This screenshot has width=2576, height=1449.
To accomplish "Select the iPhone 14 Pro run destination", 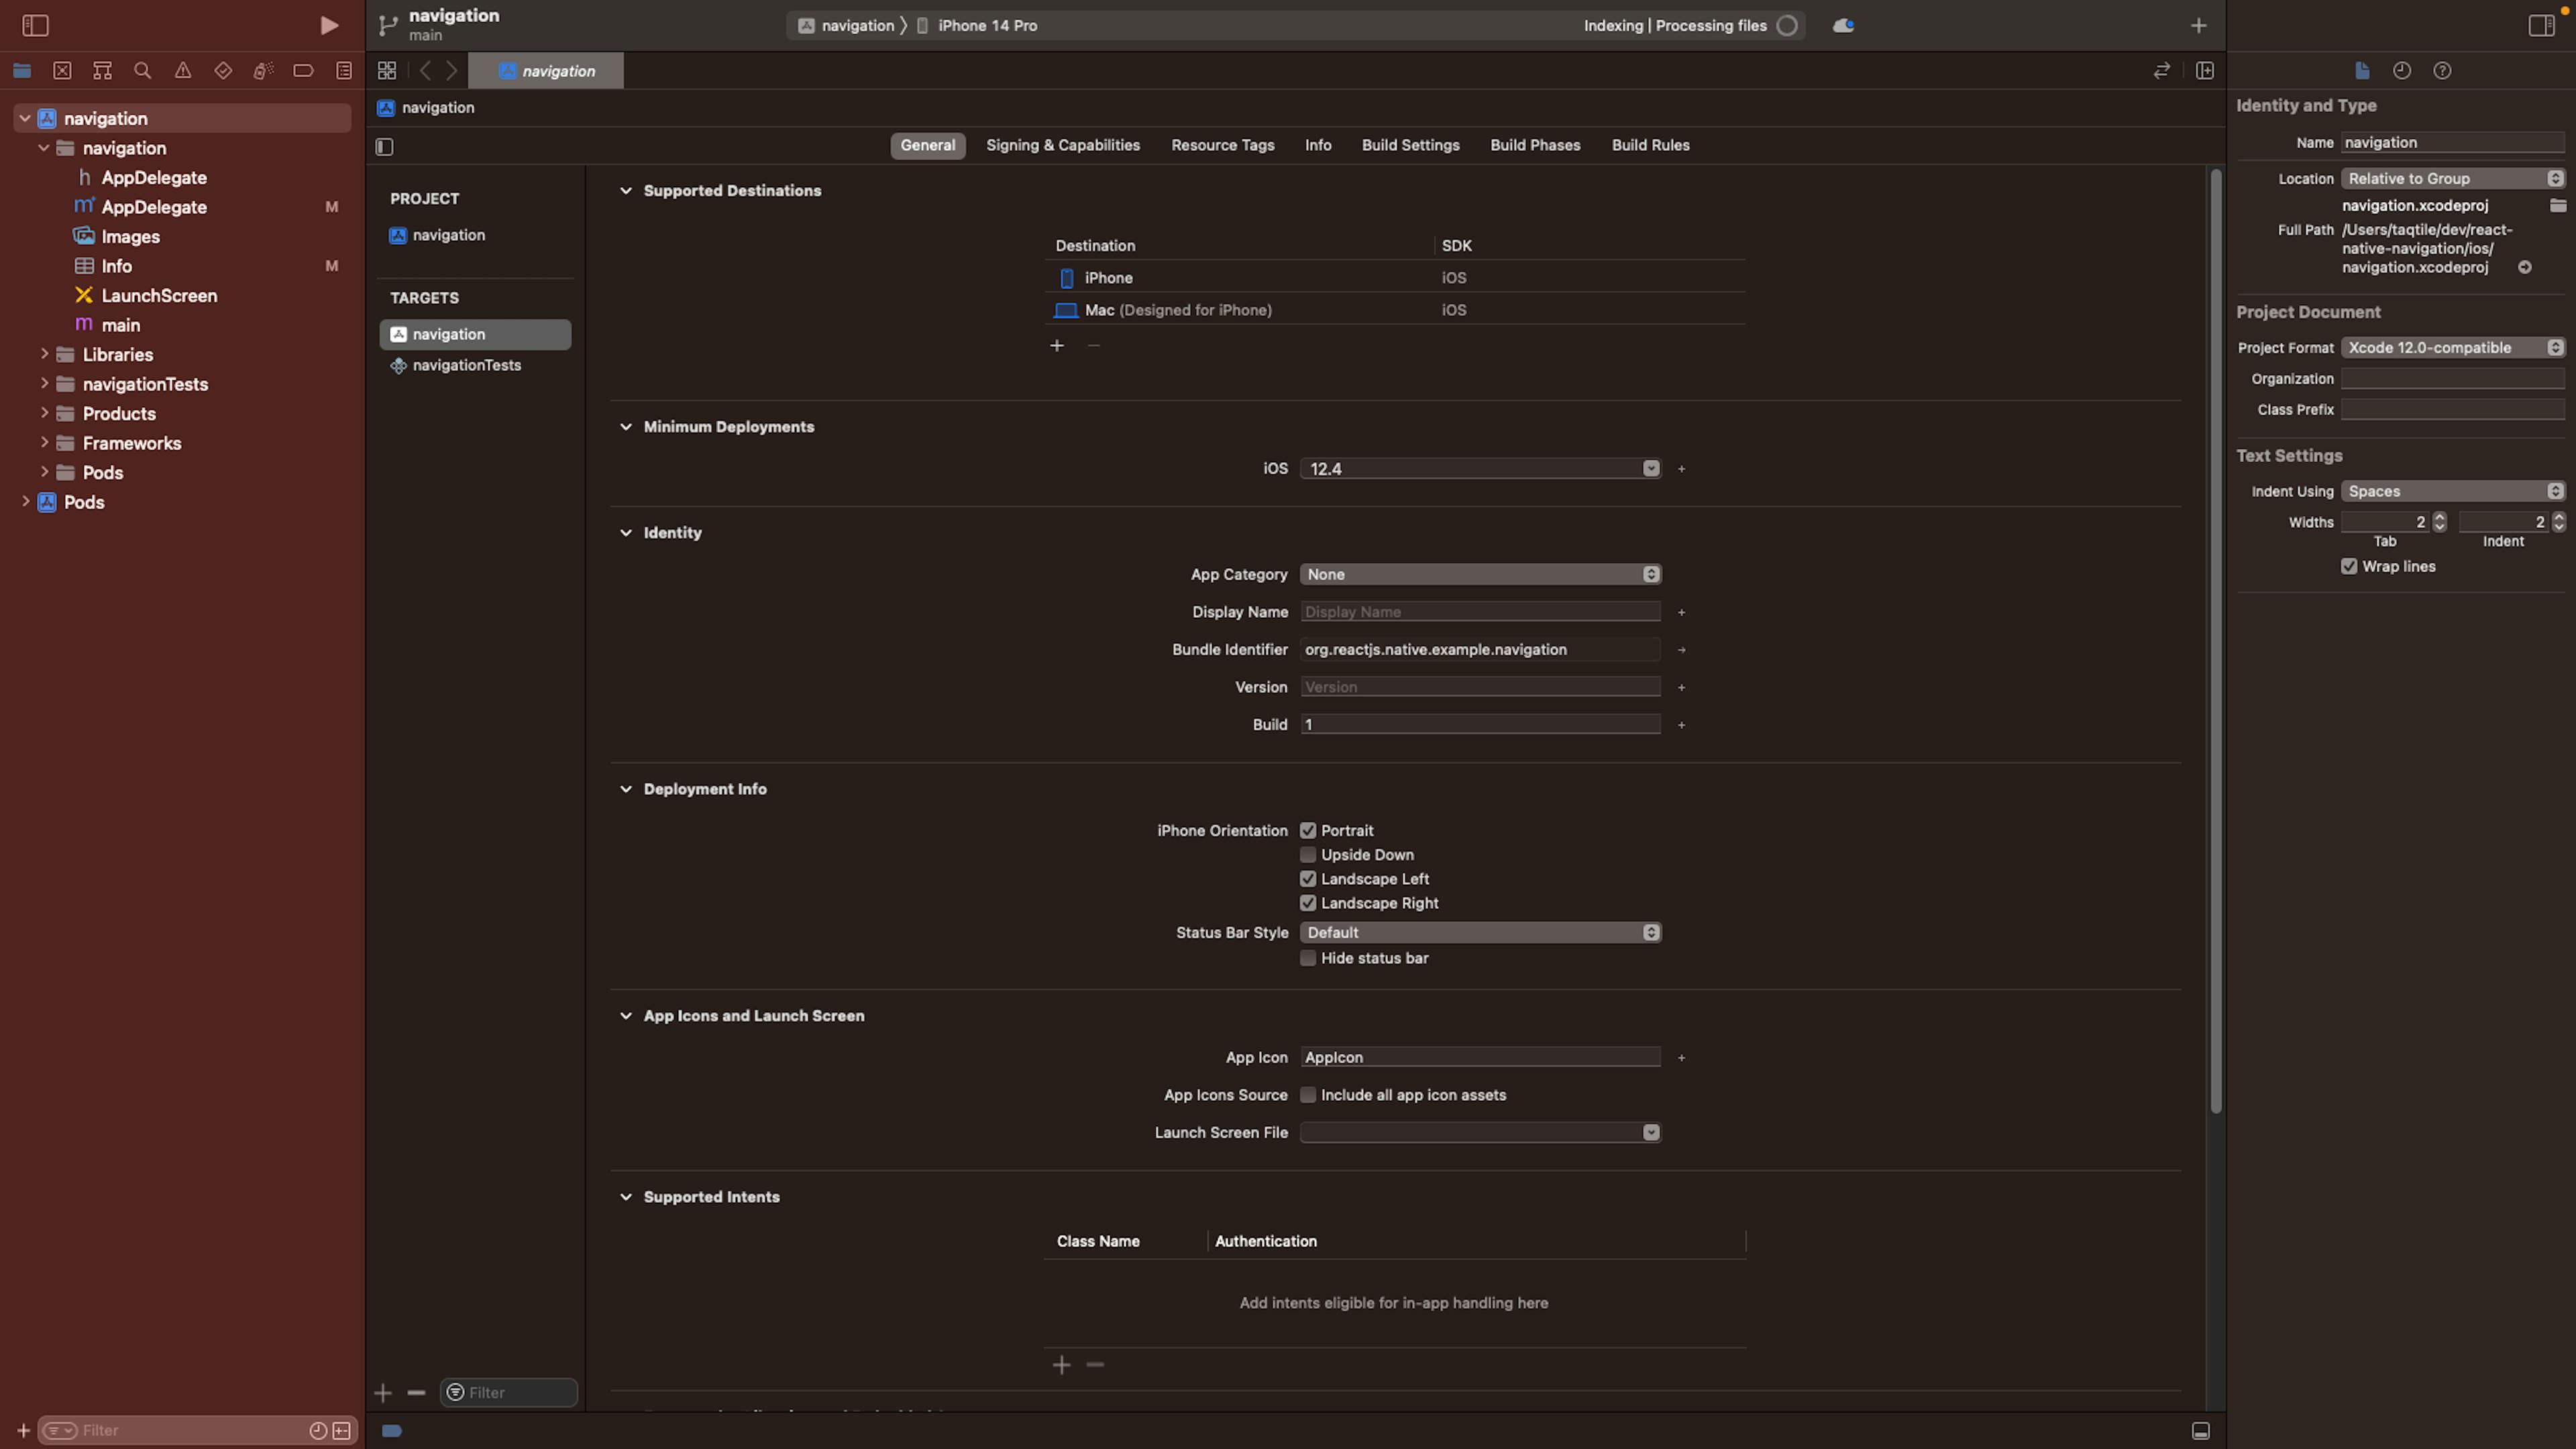I will click(x=986, y=25).
